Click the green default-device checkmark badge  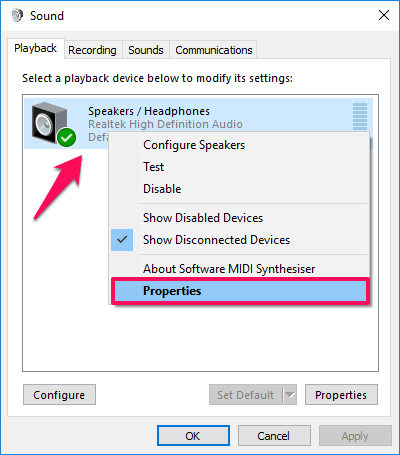[x=66, y=137]
